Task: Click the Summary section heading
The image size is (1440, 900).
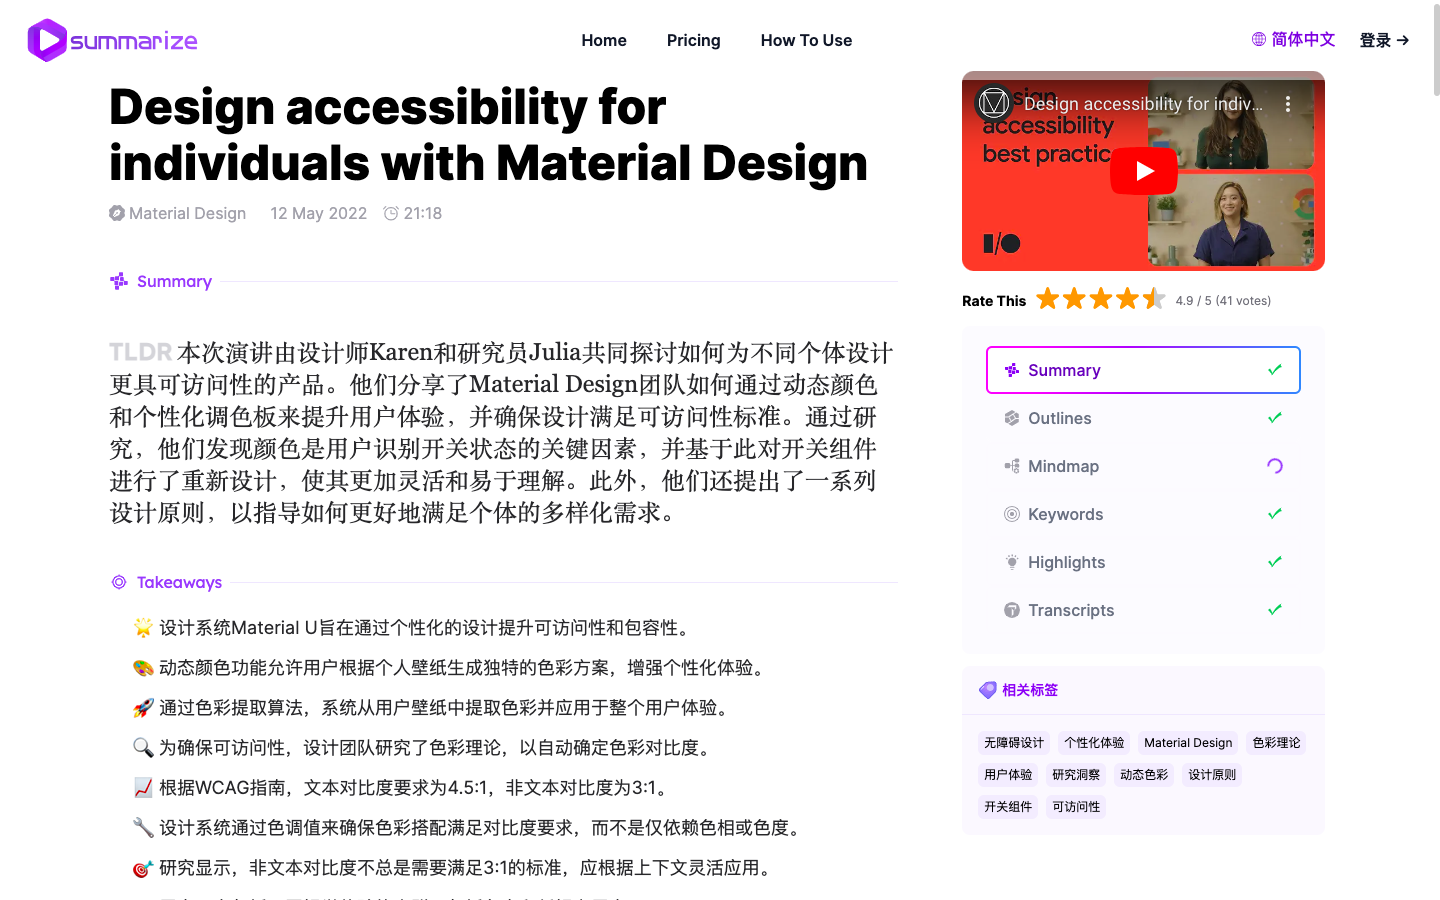Action: pos(174,281)
